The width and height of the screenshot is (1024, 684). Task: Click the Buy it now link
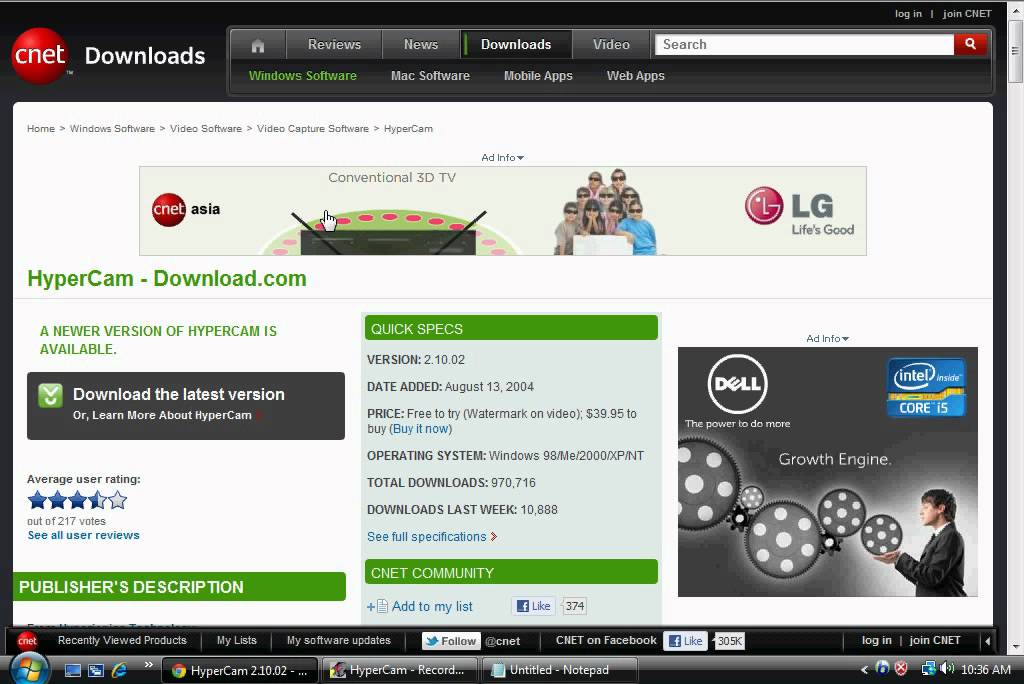tap(421, 429)
